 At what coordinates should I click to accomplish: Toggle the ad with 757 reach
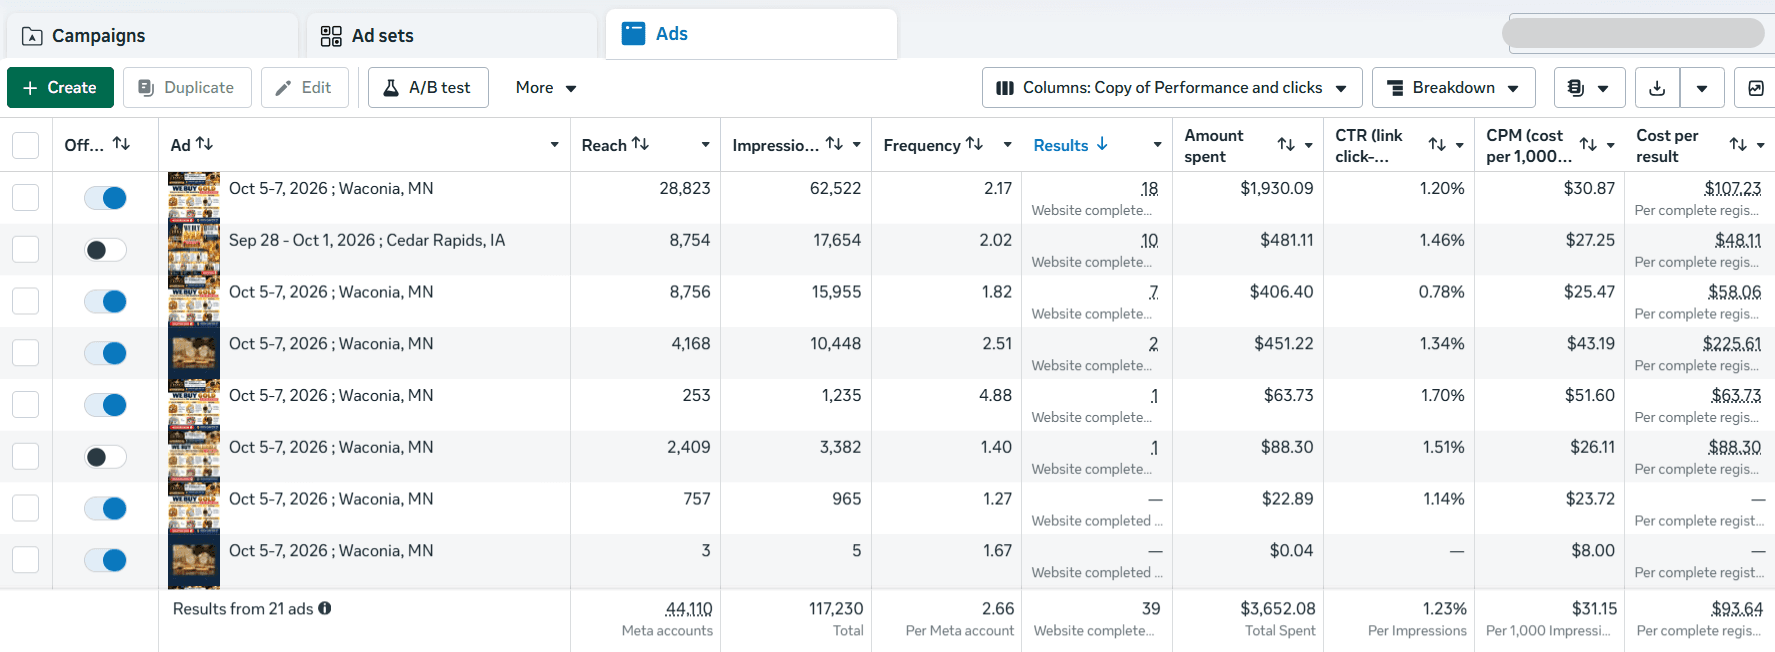(x=105, y=508)
